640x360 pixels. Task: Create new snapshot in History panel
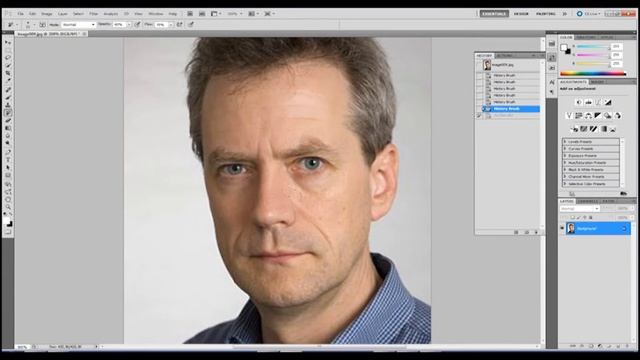click(527, 232)
